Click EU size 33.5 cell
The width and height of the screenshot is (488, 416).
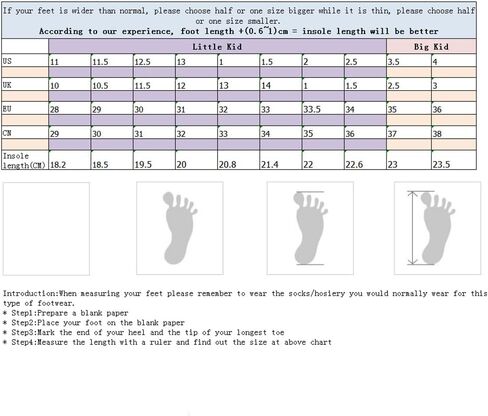click(323, 108)
